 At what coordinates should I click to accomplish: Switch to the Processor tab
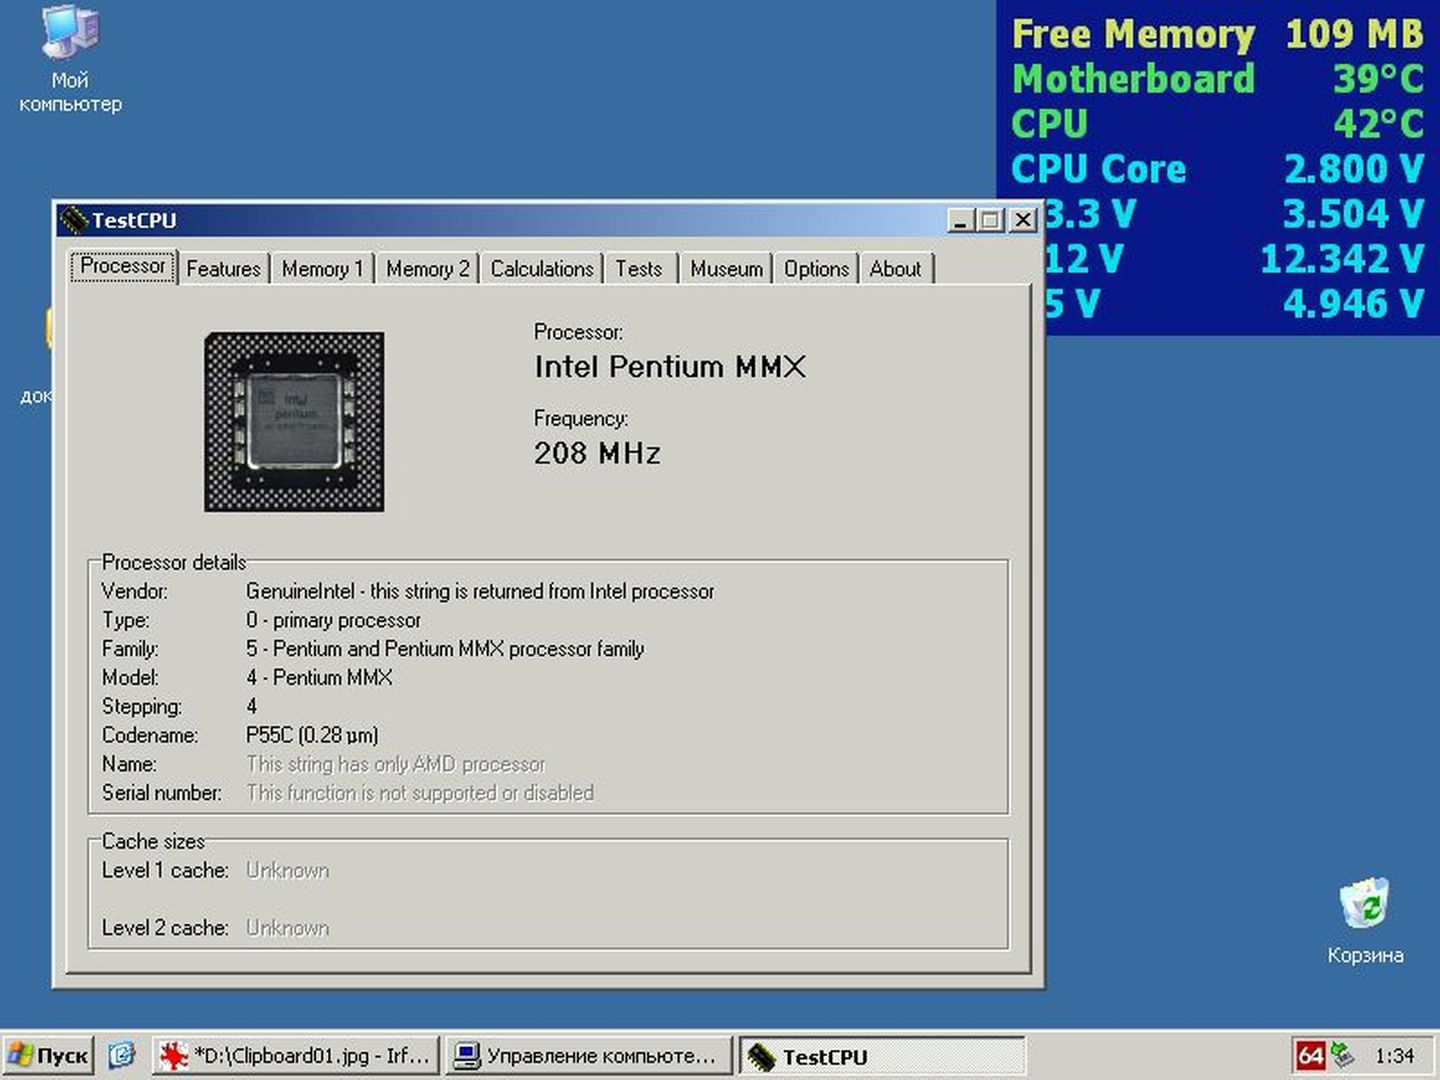(x=123, y=266)
